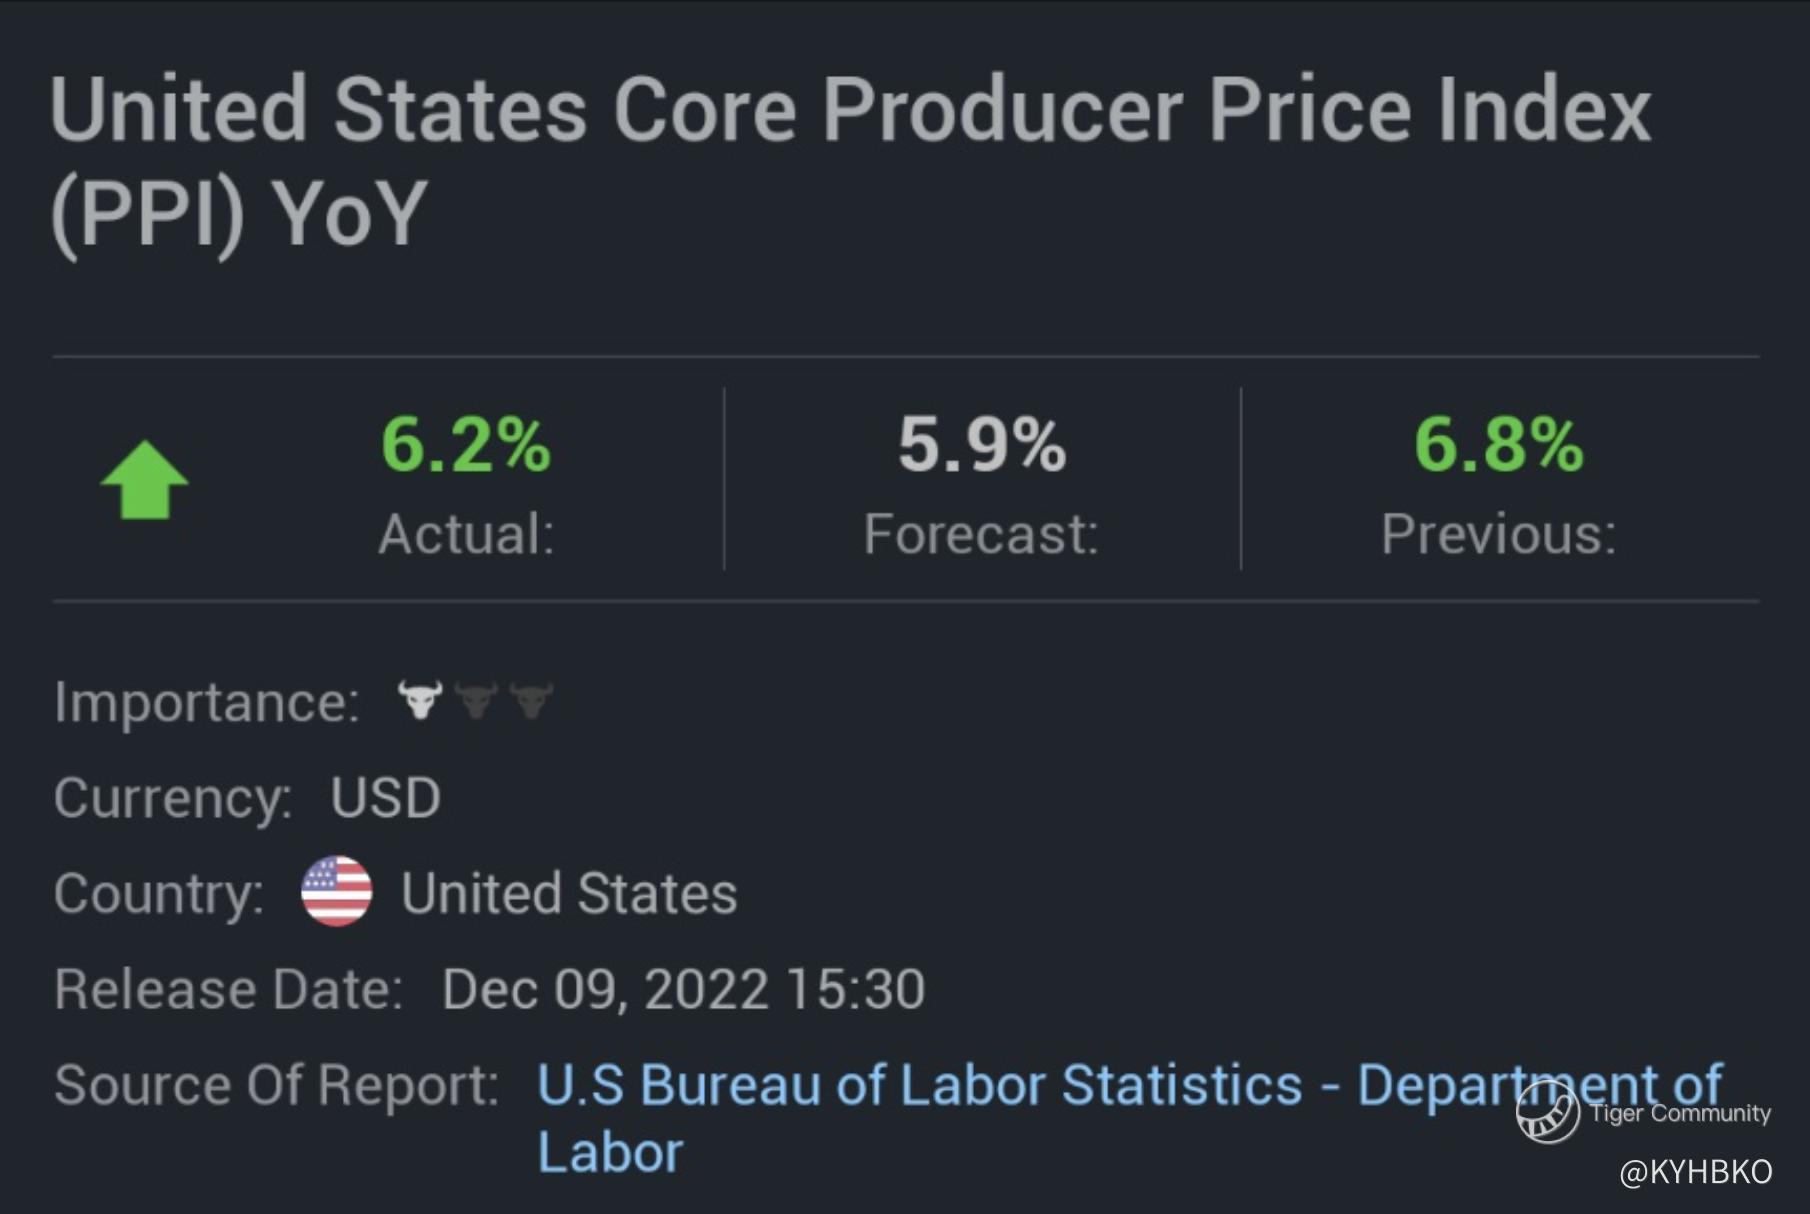Click the Forecast label text
This screenshot has height=1214, width=1810.
pos(981,534)
